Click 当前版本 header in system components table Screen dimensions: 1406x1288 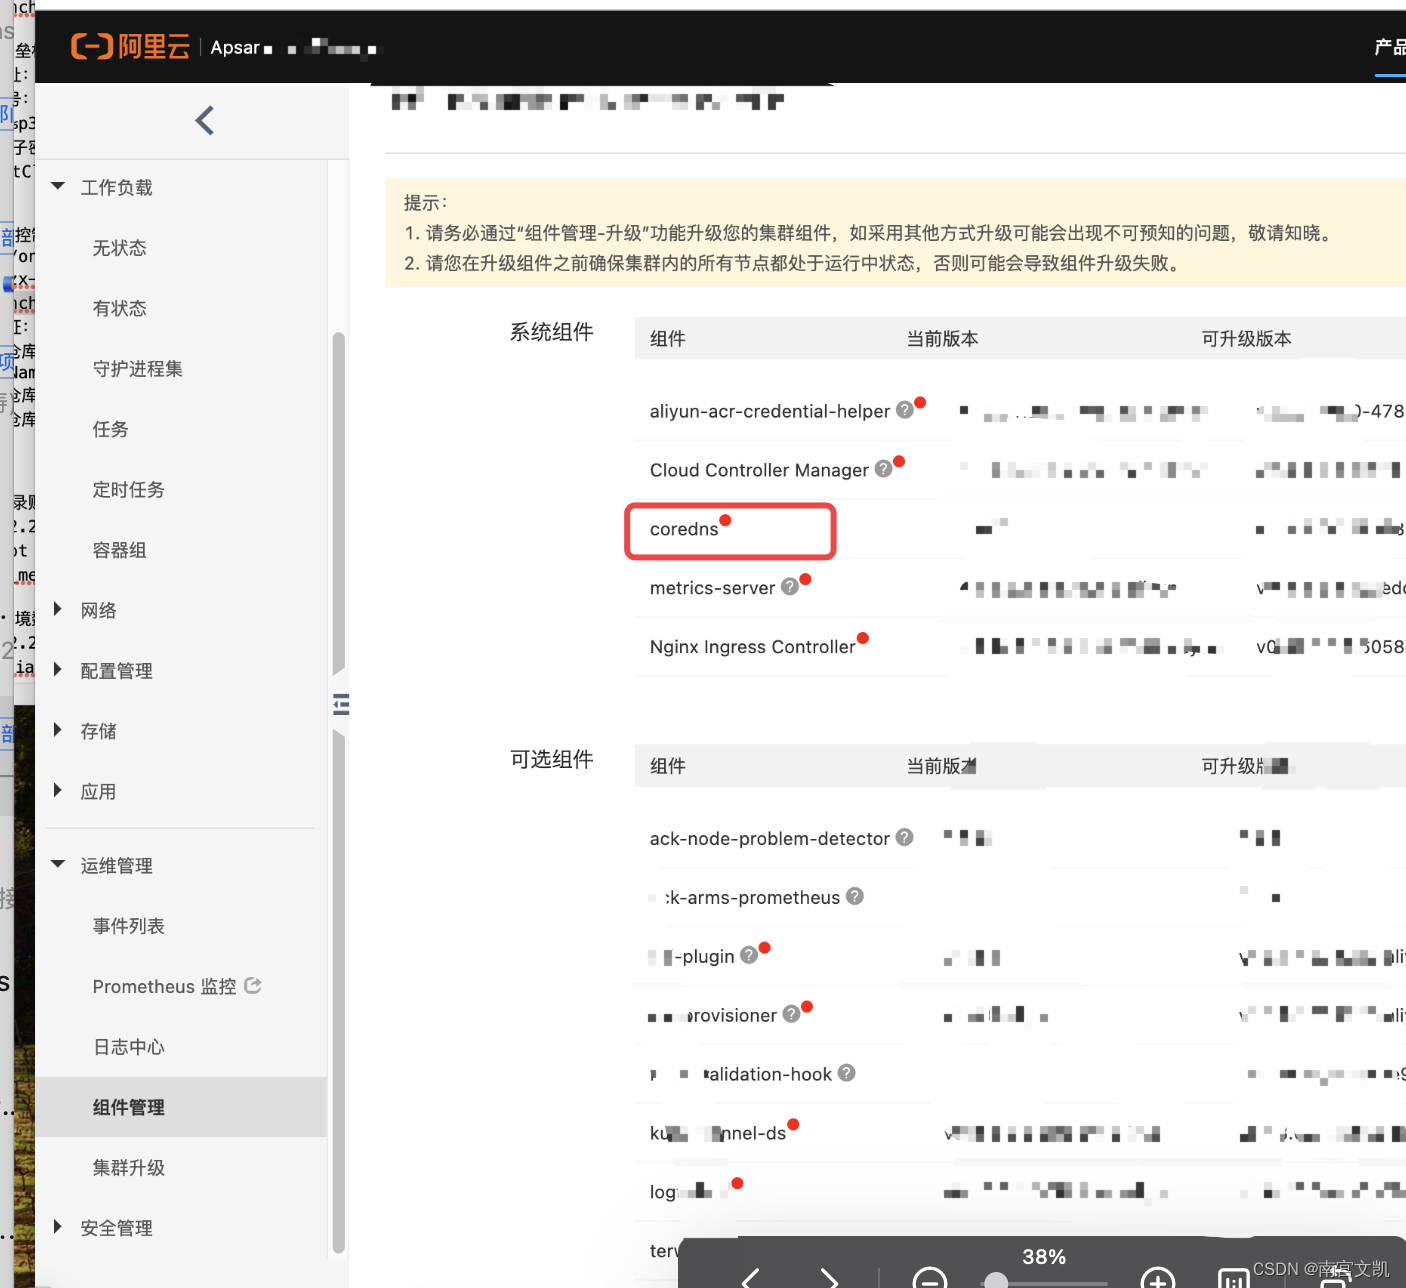(x=942, y=339)
